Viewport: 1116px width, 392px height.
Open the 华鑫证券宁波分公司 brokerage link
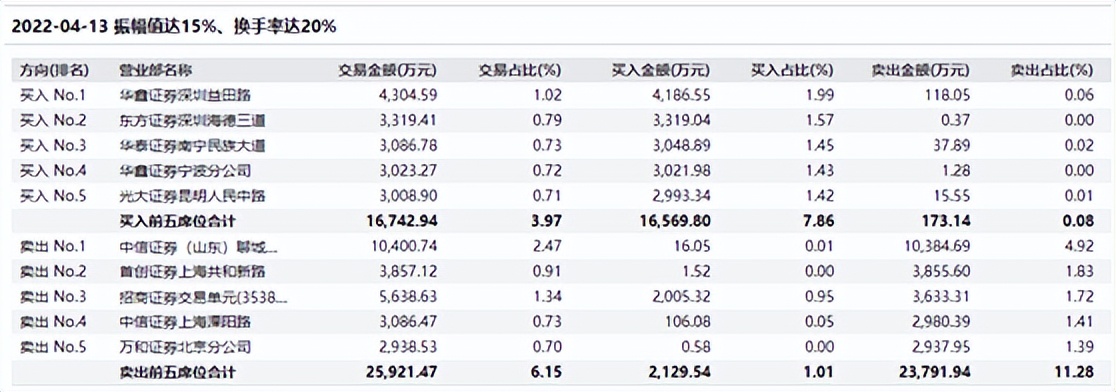point(185,171)
